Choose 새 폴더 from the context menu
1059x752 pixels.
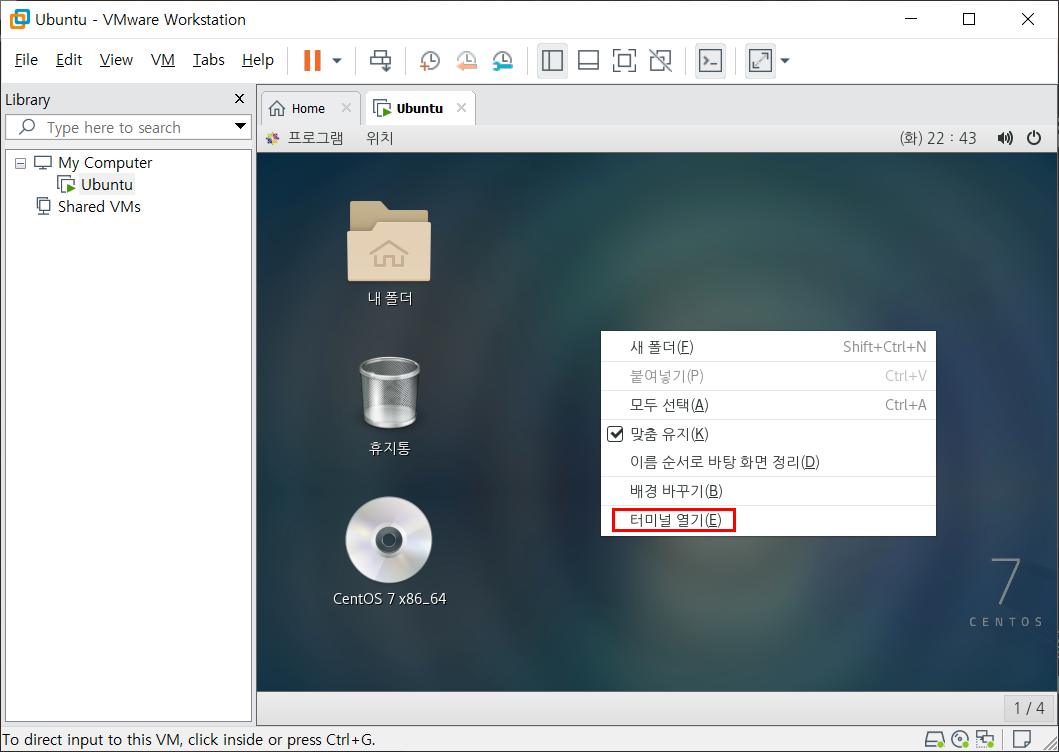tap(769, 347)
